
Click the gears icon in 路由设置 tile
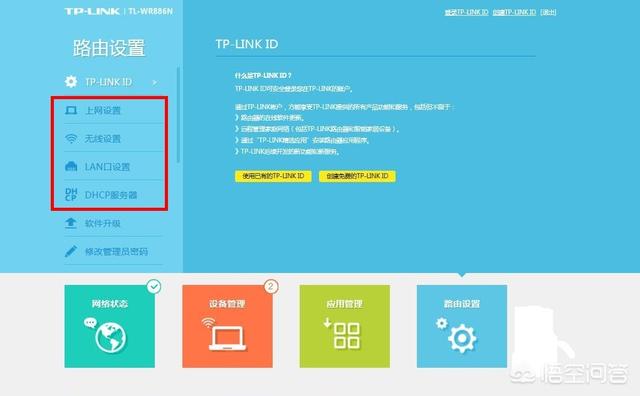[457, 335]
